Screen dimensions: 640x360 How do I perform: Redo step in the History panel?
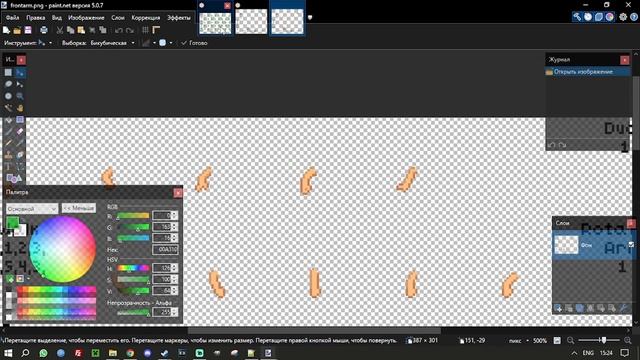pyautogui.click(x=562, y=145)
